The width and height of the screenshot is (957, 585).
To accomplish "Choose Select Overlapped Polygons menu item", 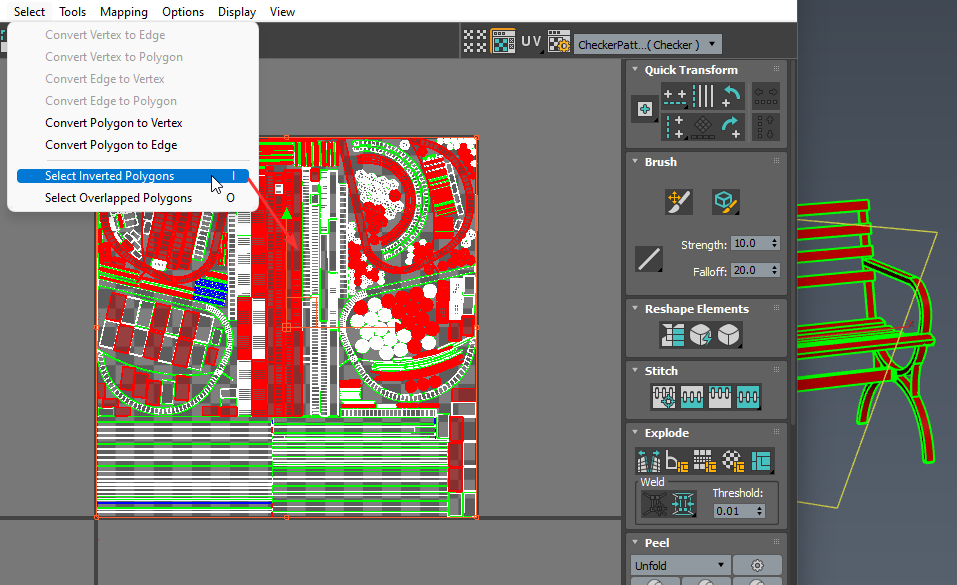I will tap(118, 198).
